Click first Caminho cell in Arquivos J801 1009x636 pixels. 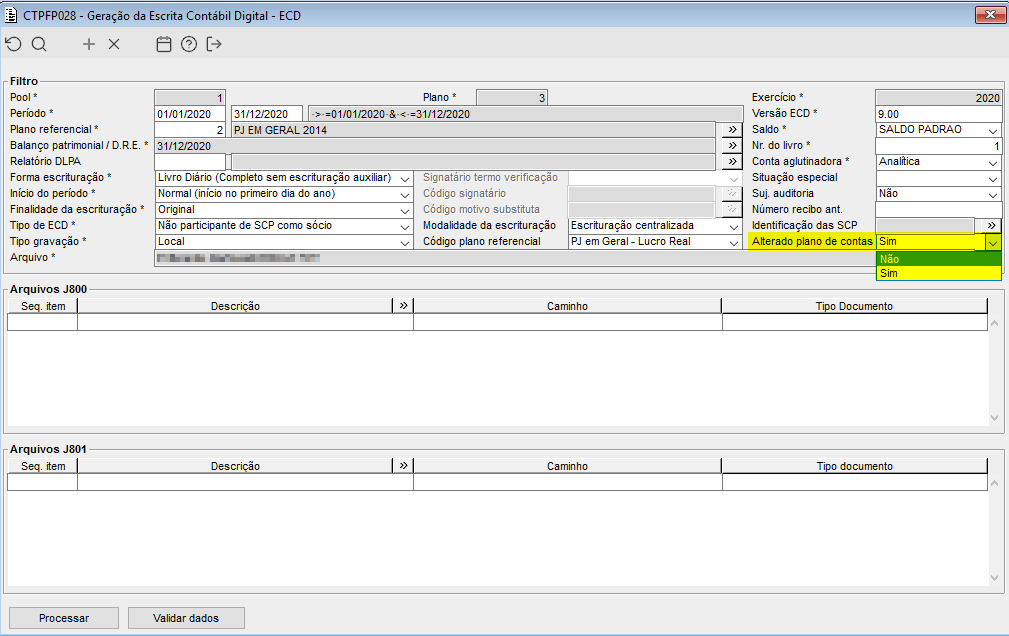pos(568,482)
